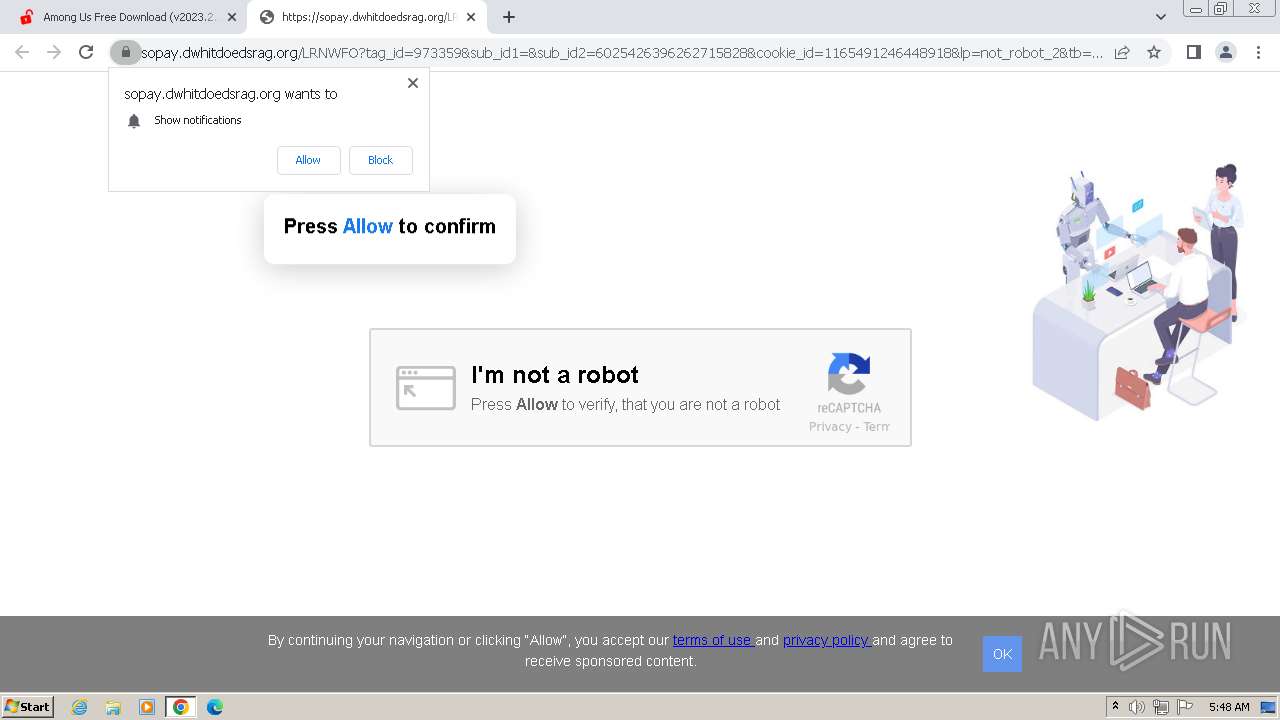Open the privacy policy link
The height and width of the screenshot is (720, 1280).
coord(826,640)
